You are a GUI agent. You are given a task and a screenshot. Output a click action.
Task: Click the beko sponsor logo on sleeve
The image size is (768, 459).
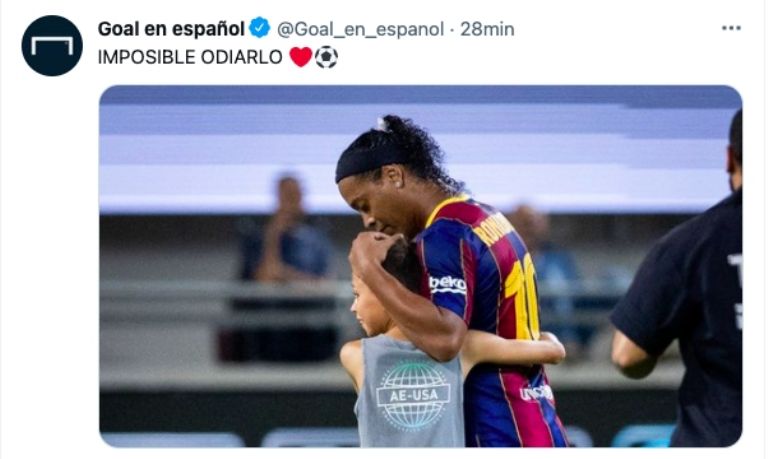pos(447,284)
